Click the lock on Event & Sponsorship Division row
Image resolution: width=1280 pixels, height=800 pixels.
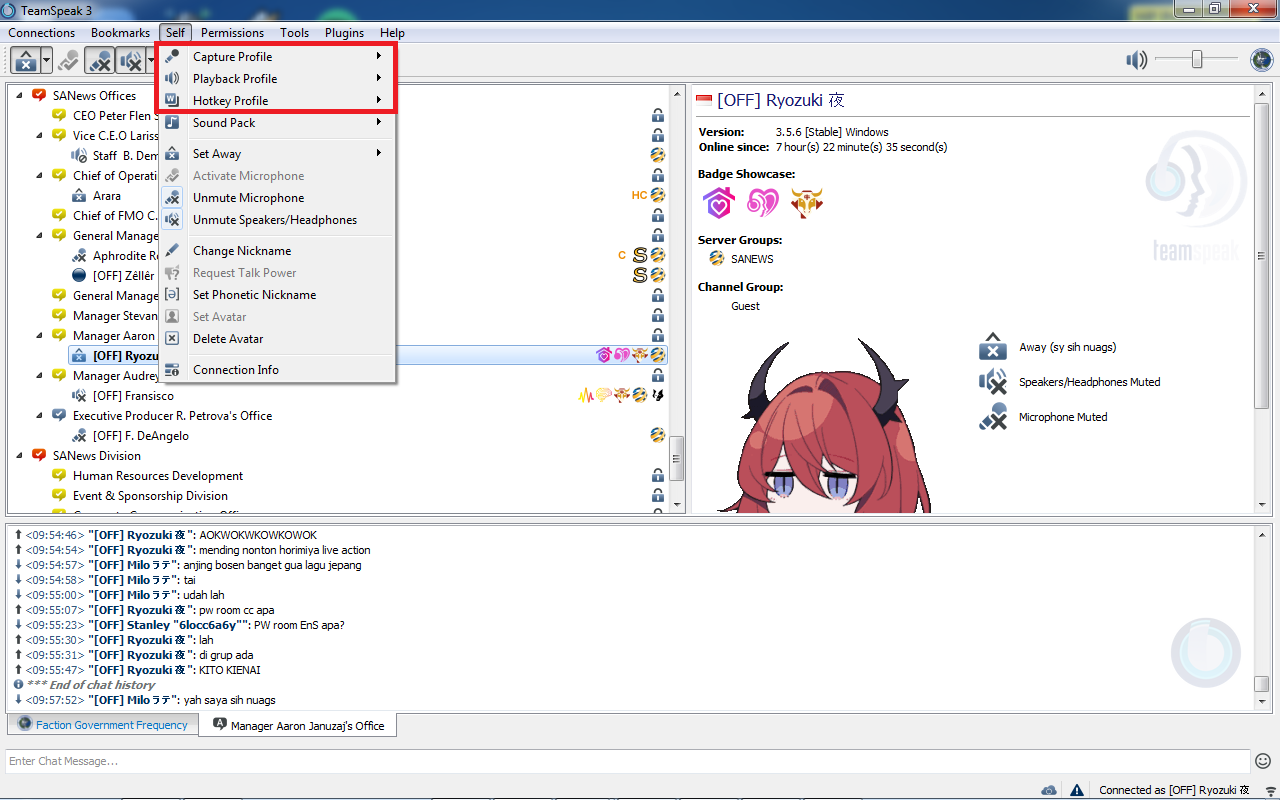[x=658, y=496]
